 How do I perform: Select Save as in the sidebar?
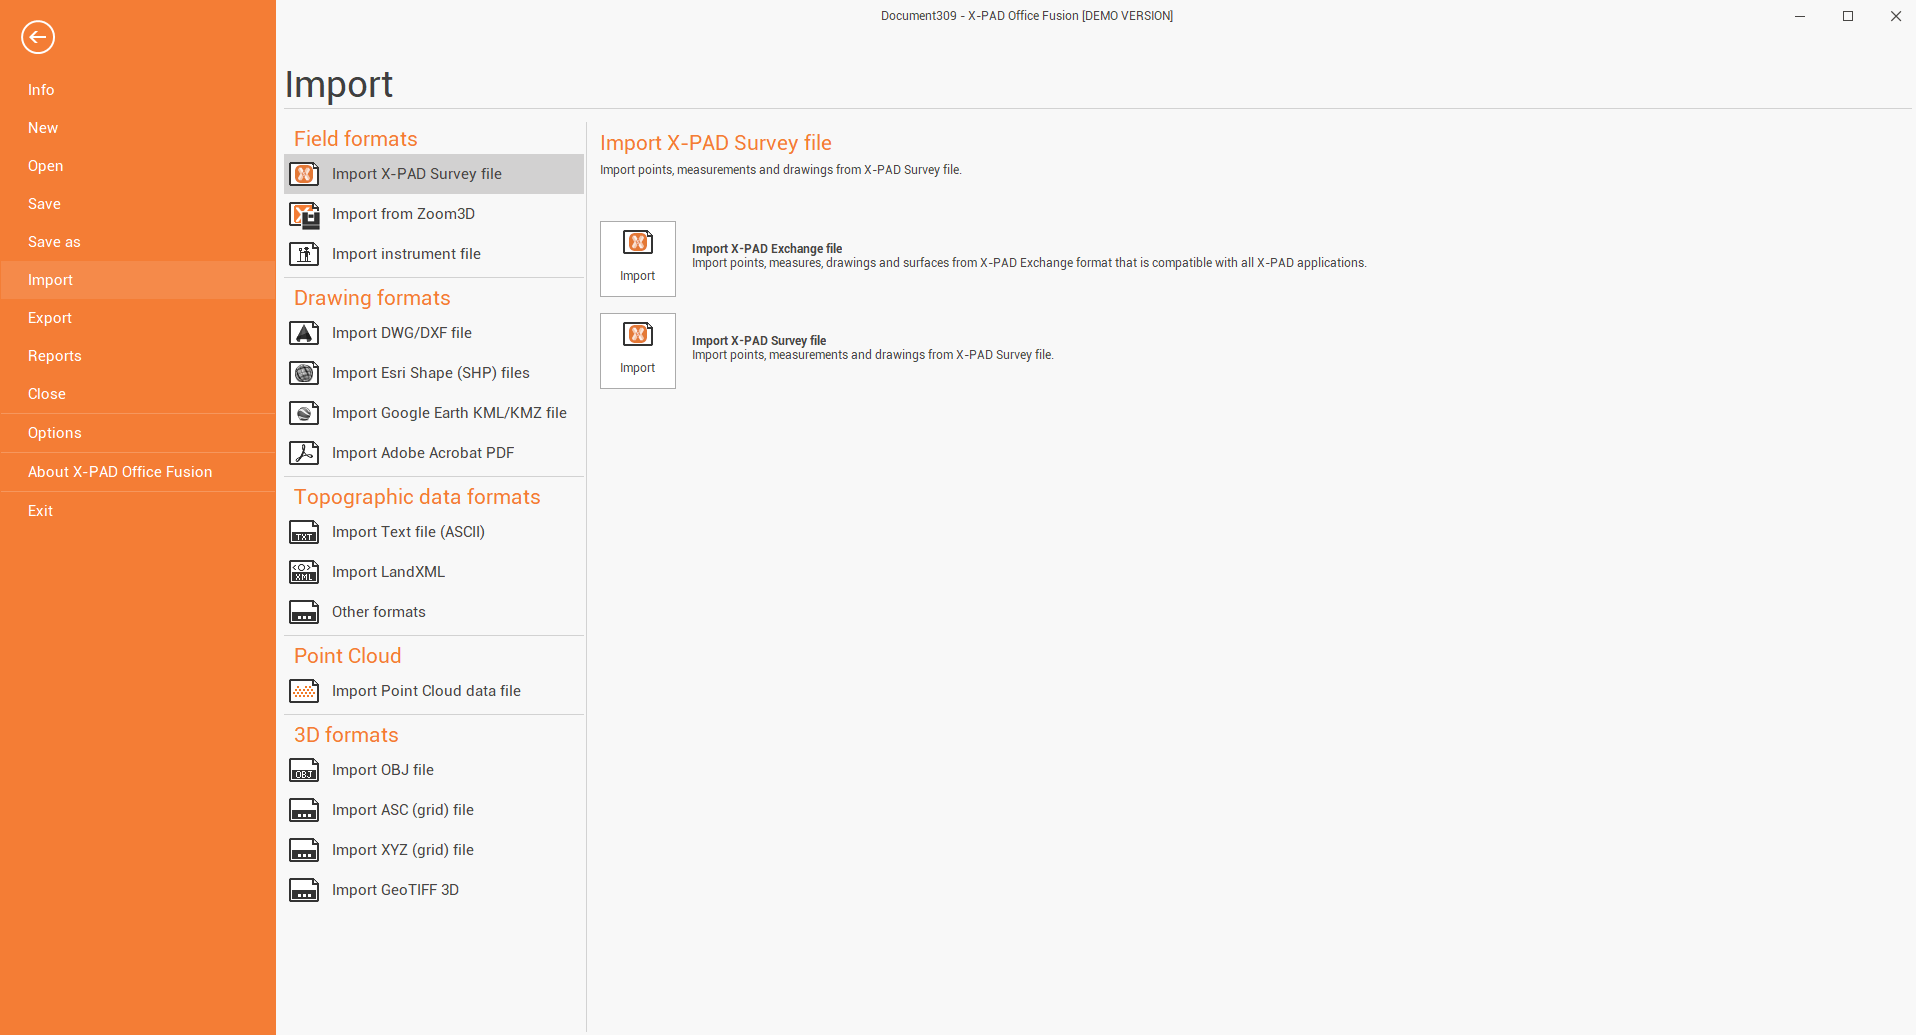coord(54,242)
